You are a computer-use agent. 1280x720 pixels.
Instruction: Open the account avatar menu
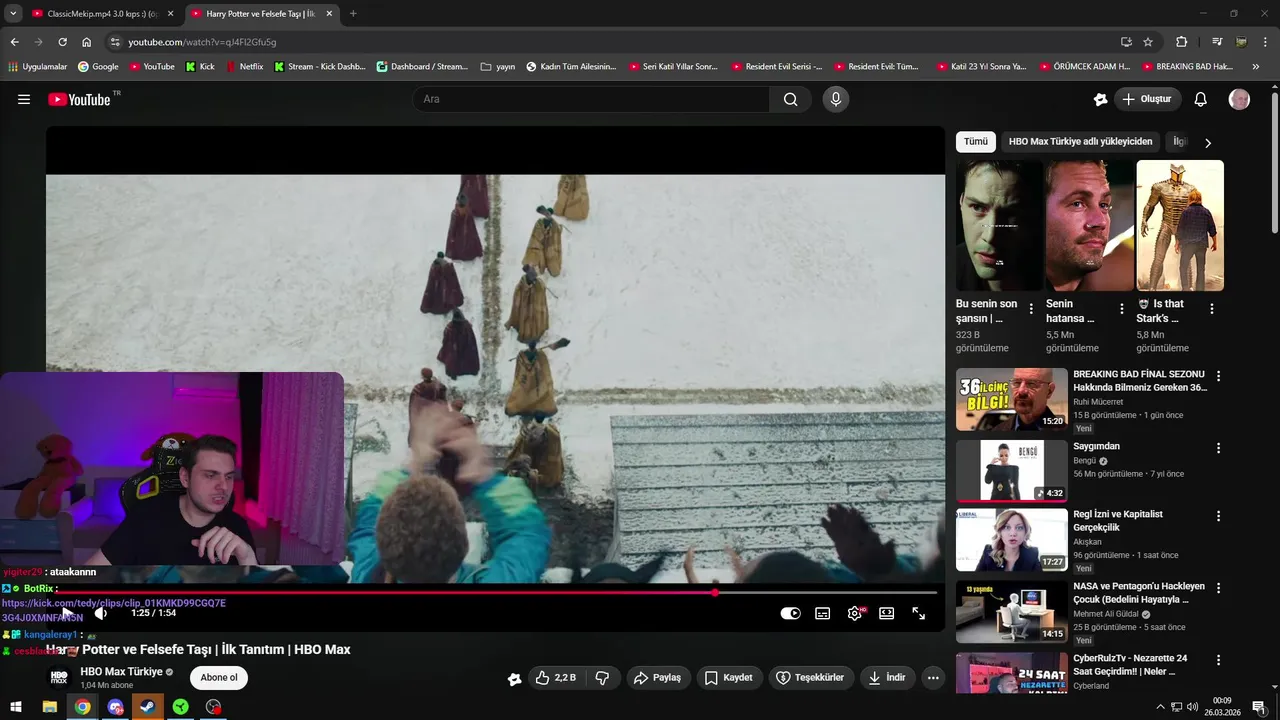(1239, 99)
